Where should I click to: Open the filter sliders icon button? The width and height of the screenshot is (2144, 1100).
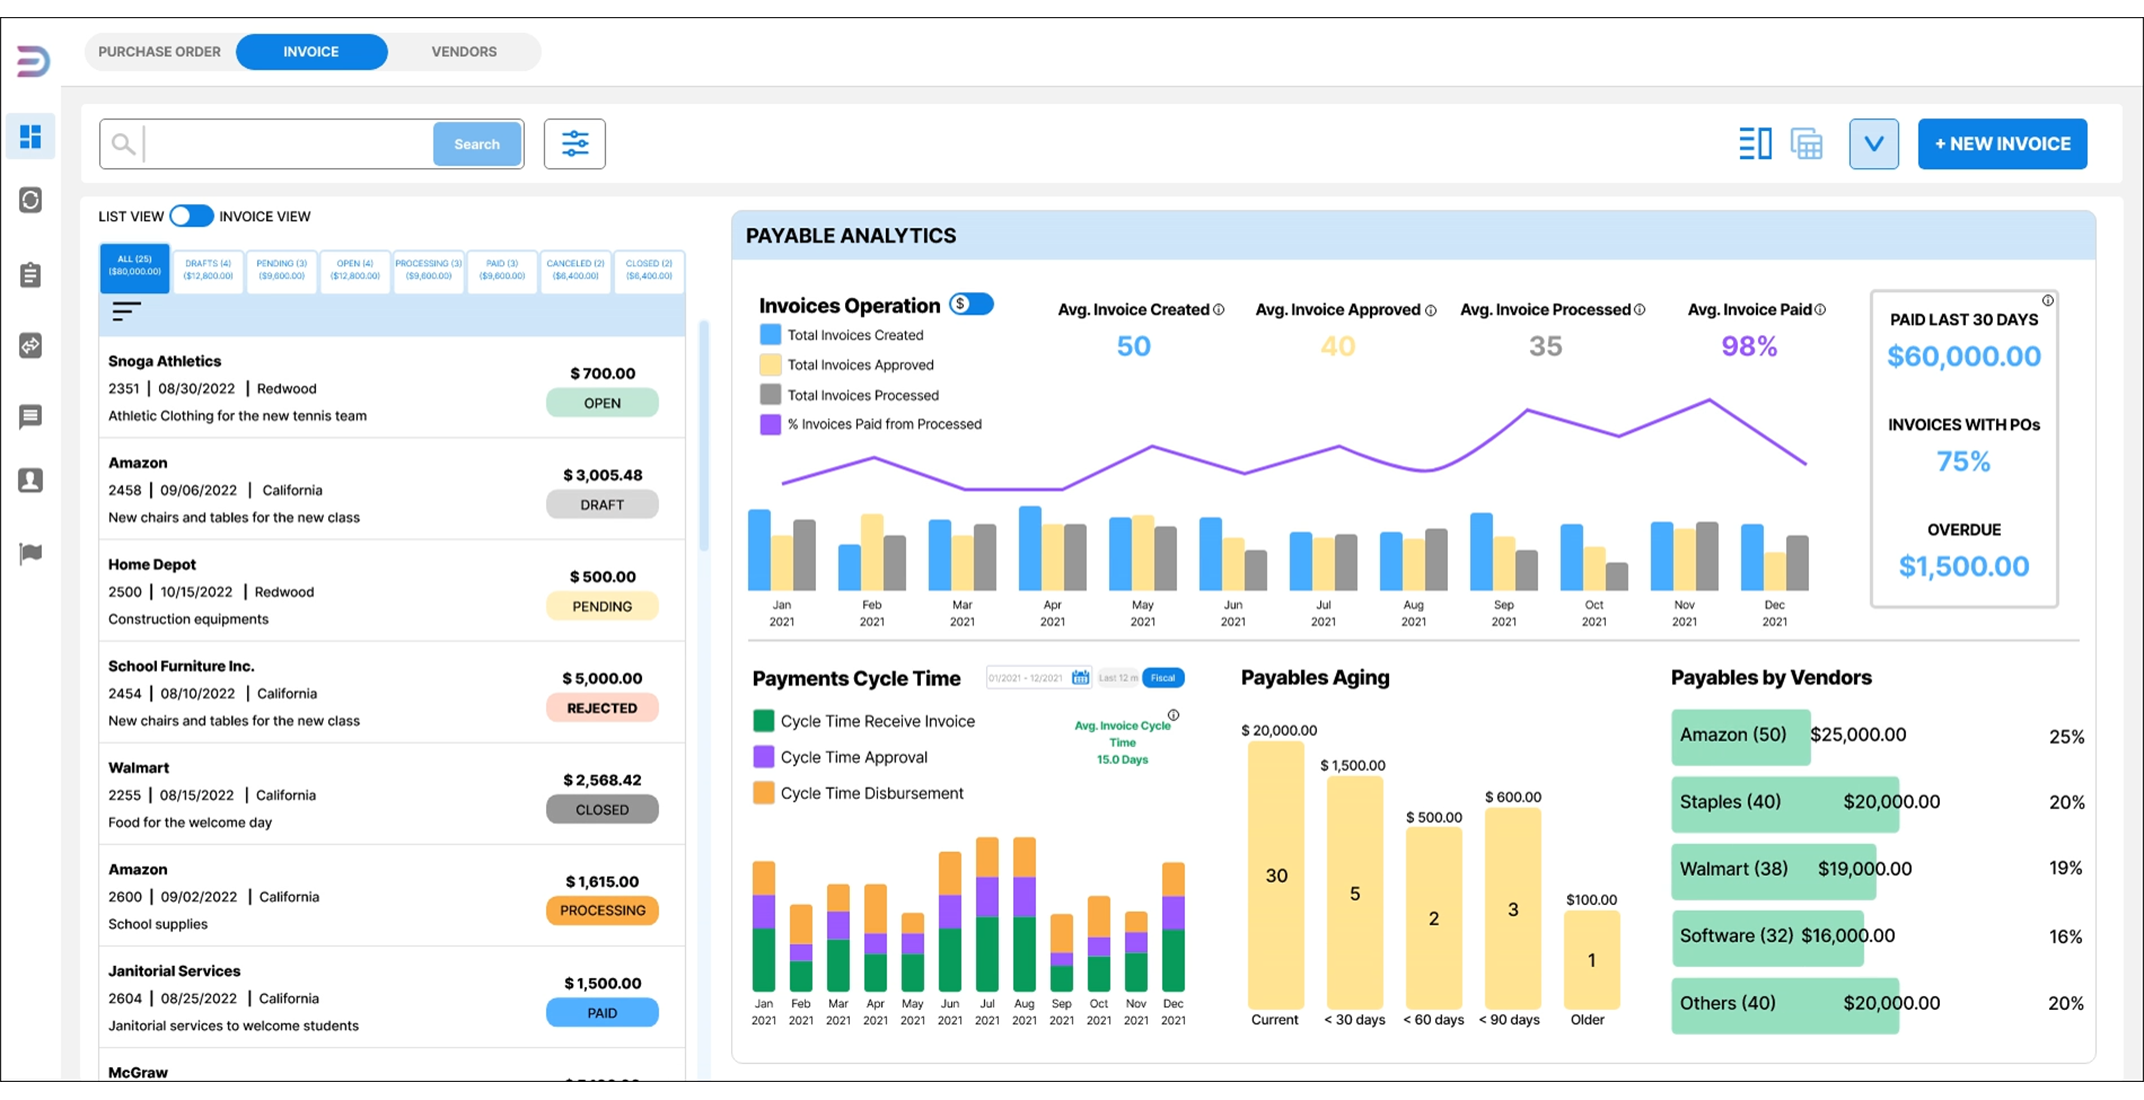point(575,144)
